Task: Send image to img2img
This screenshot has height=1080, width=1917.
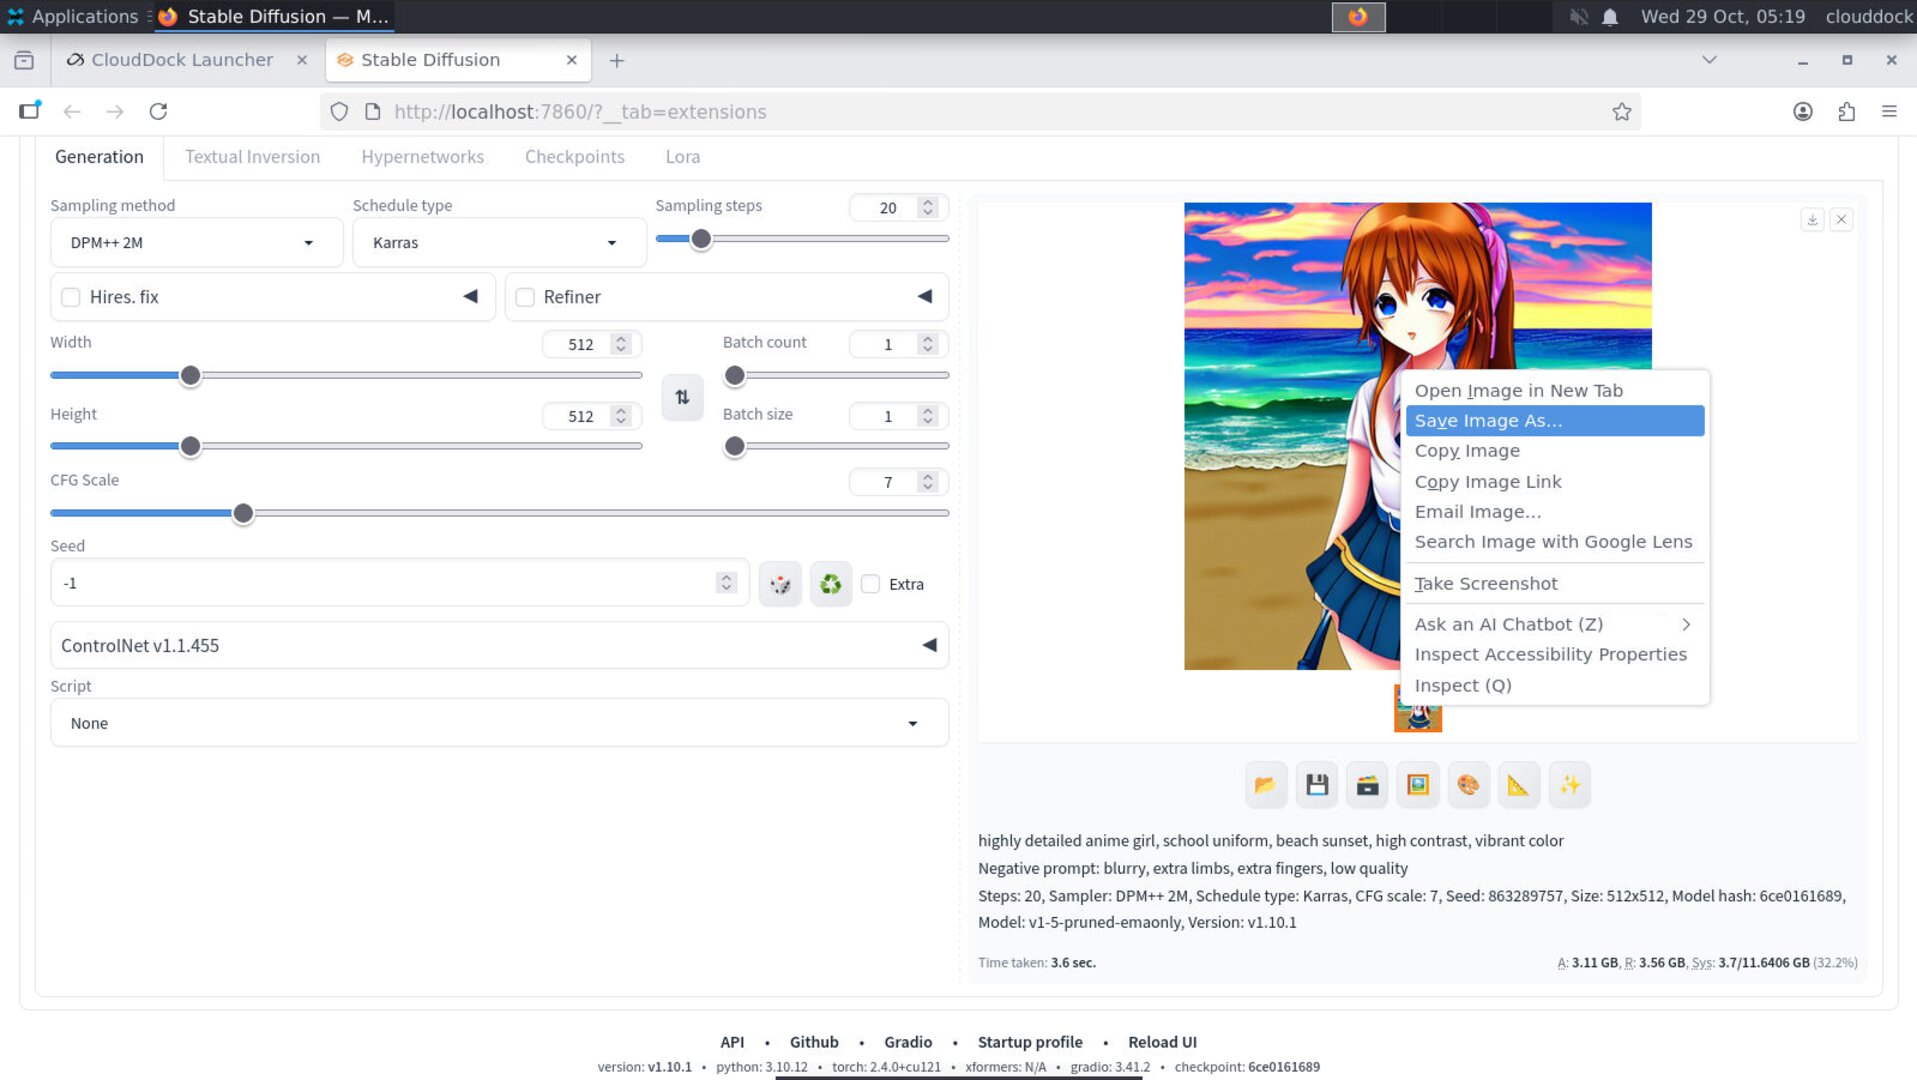Action: [x=1417, y=784]
